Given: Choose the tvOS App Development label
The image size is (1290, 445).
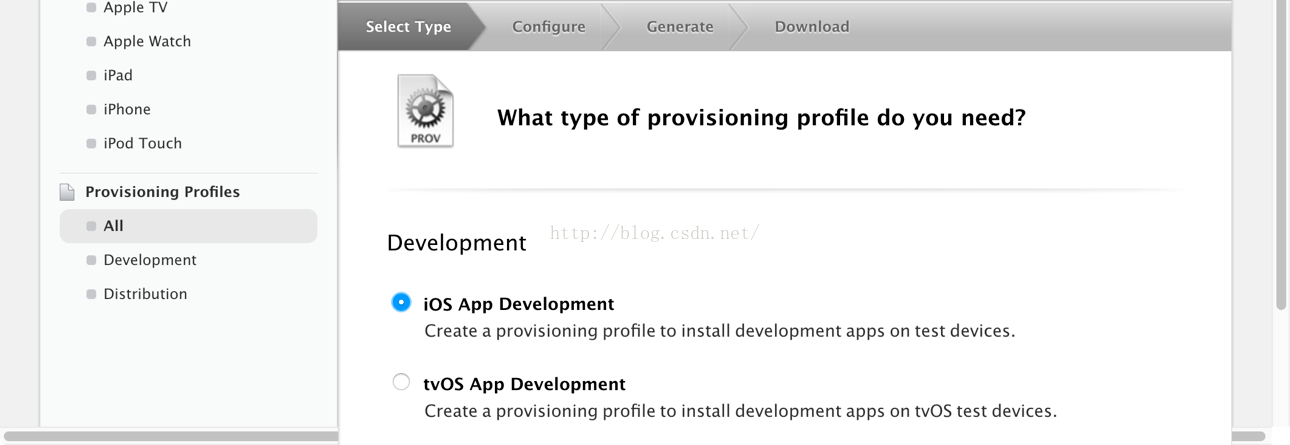Looking at the screenshot, I should (x=524, y=384).
